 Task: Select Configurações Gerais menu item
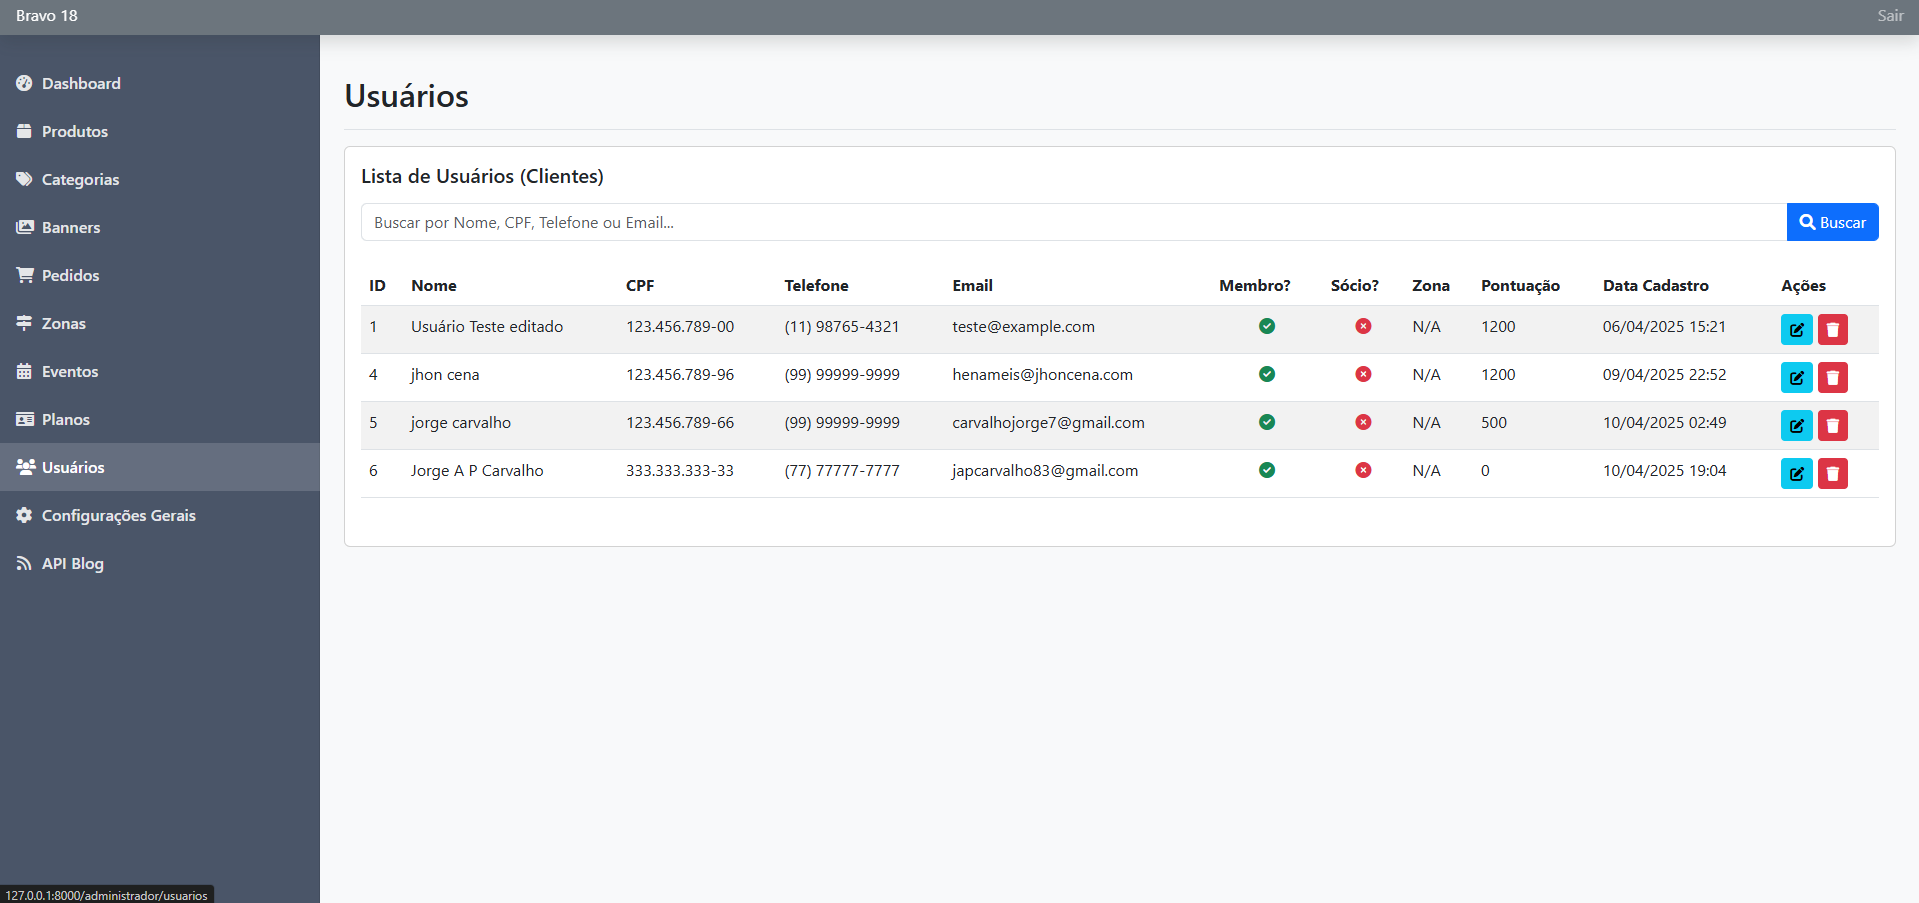click(x=160, y=515)
